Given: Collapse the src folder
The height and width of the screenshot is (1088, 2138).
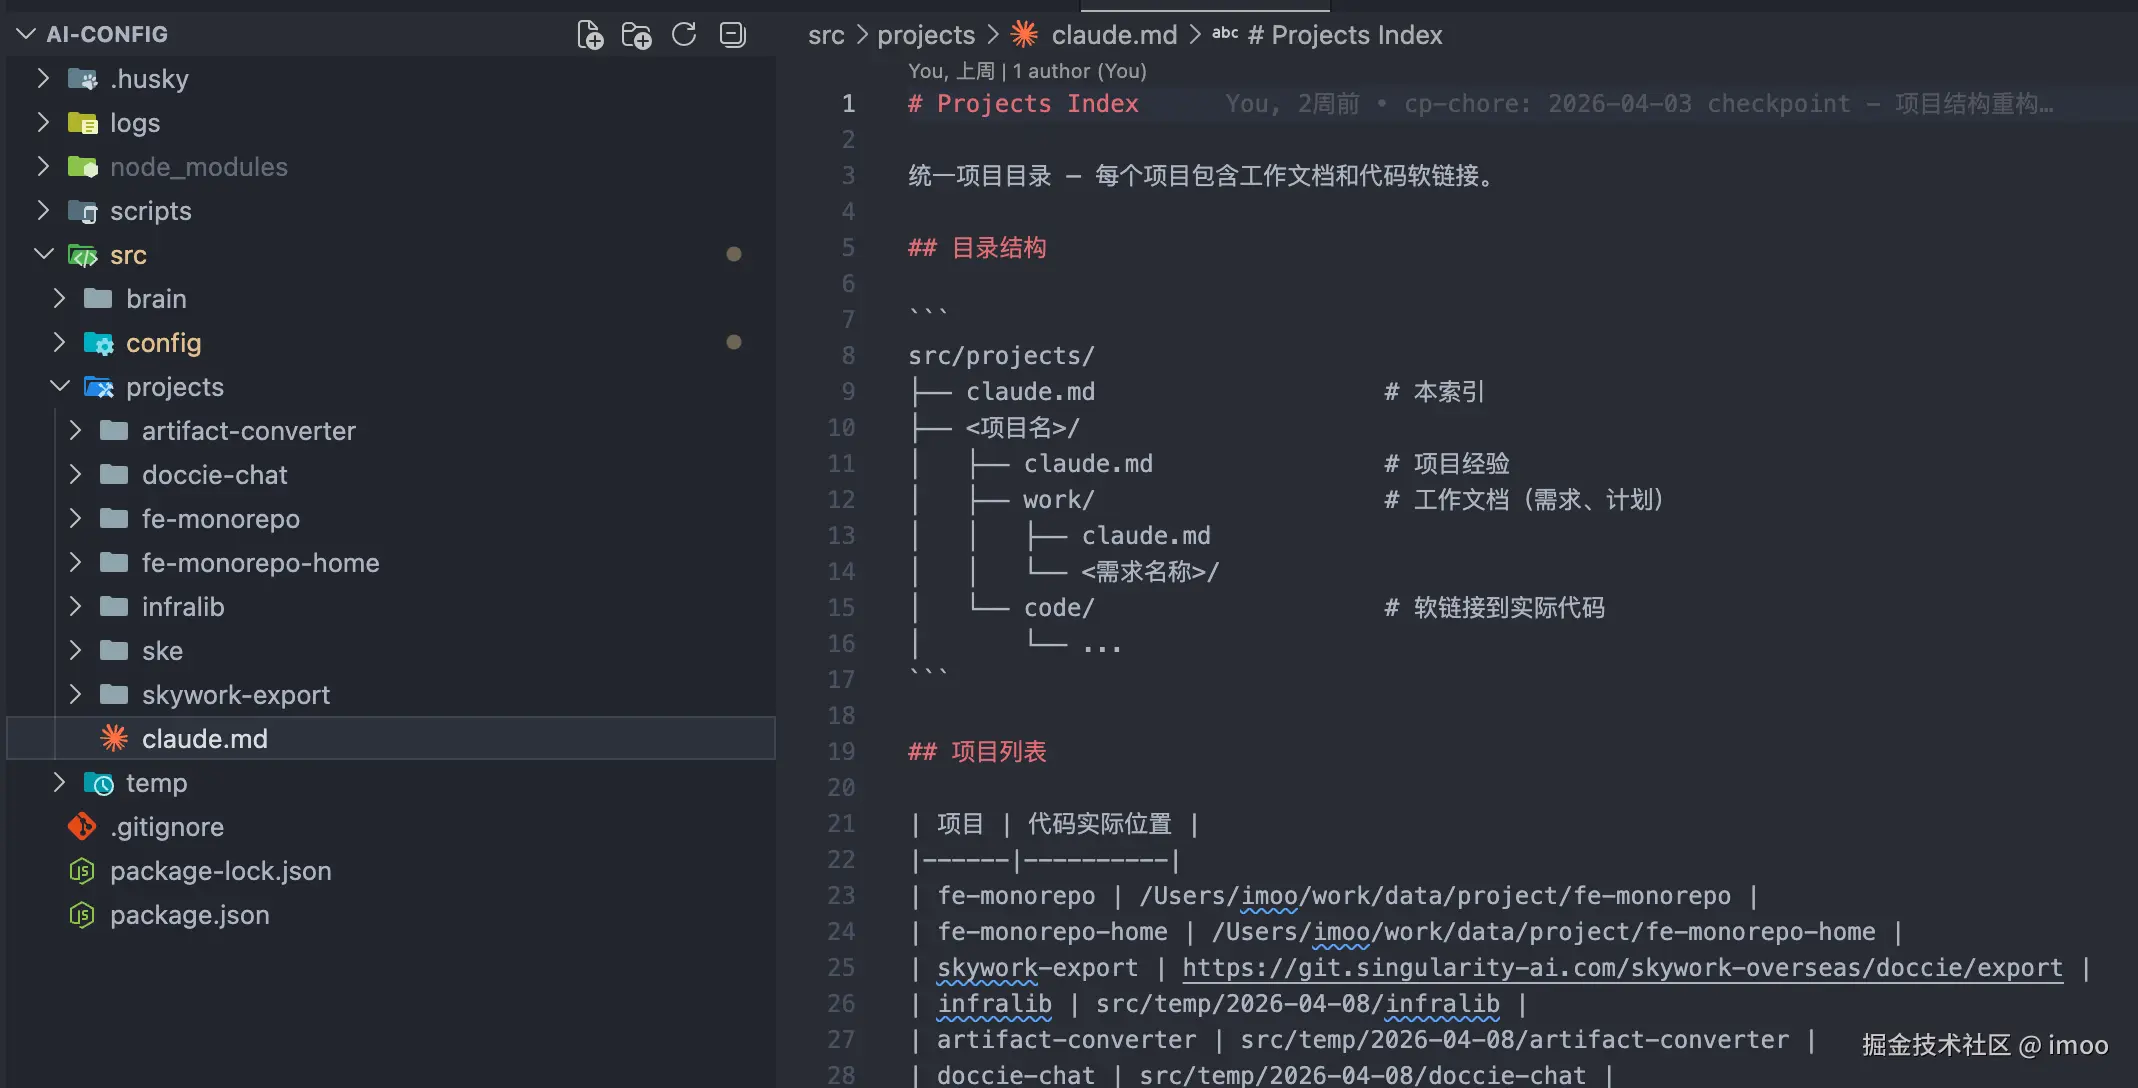Looking at the screenshot, I should tap(43, 255).
